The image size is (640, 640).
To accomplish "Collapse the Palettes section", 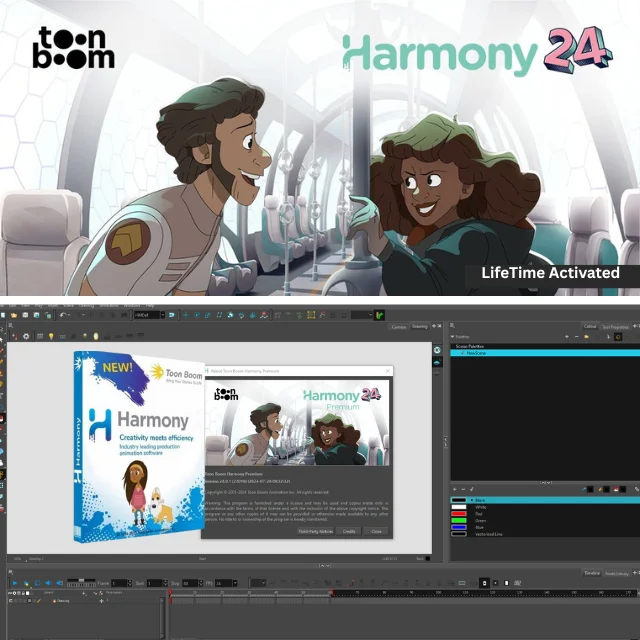I will [x=452, y=337].
